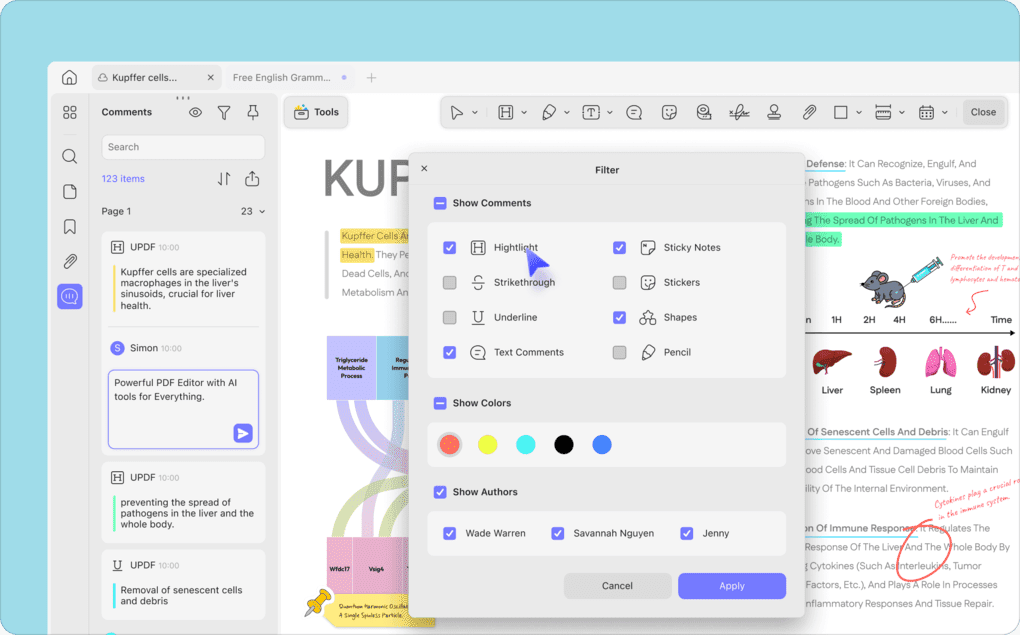Select the Signature tool
Viewport: 1020px width, 635px height.
(738, 111)
